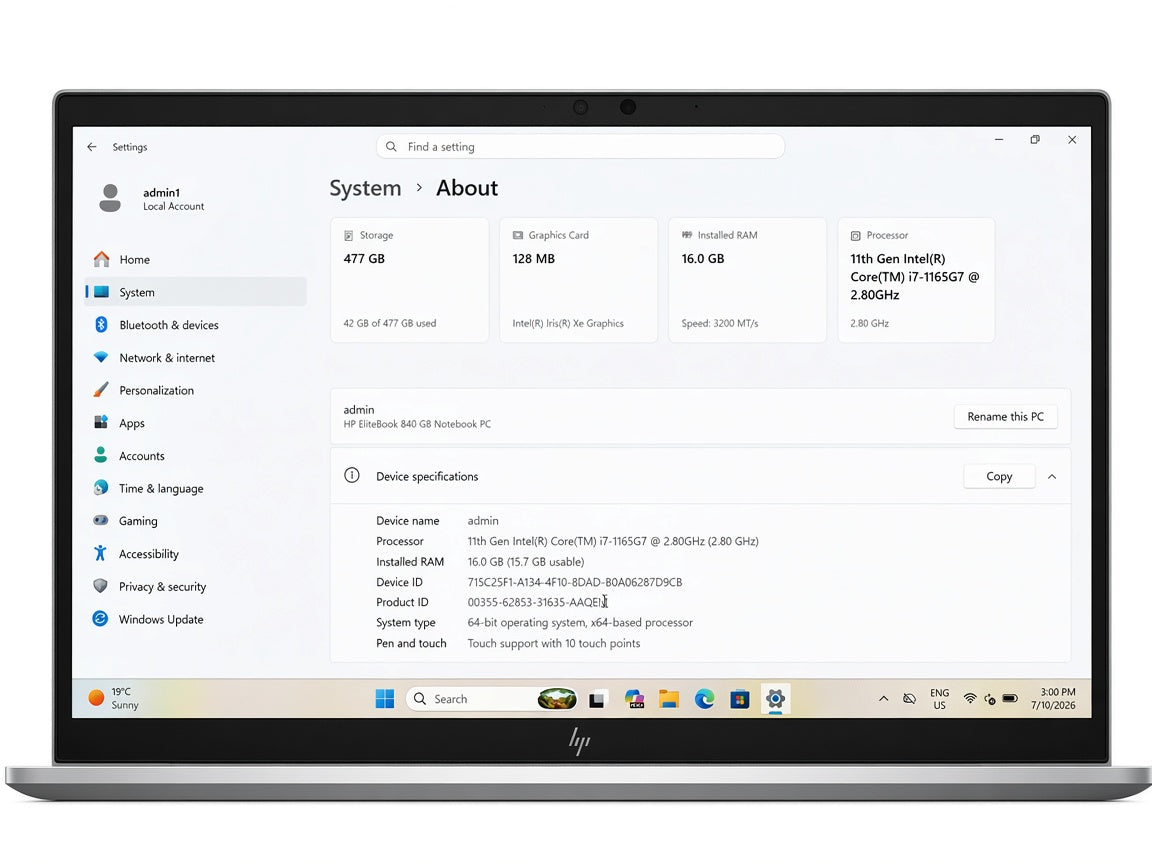Open the Windows Start menu

click(385, 699)
